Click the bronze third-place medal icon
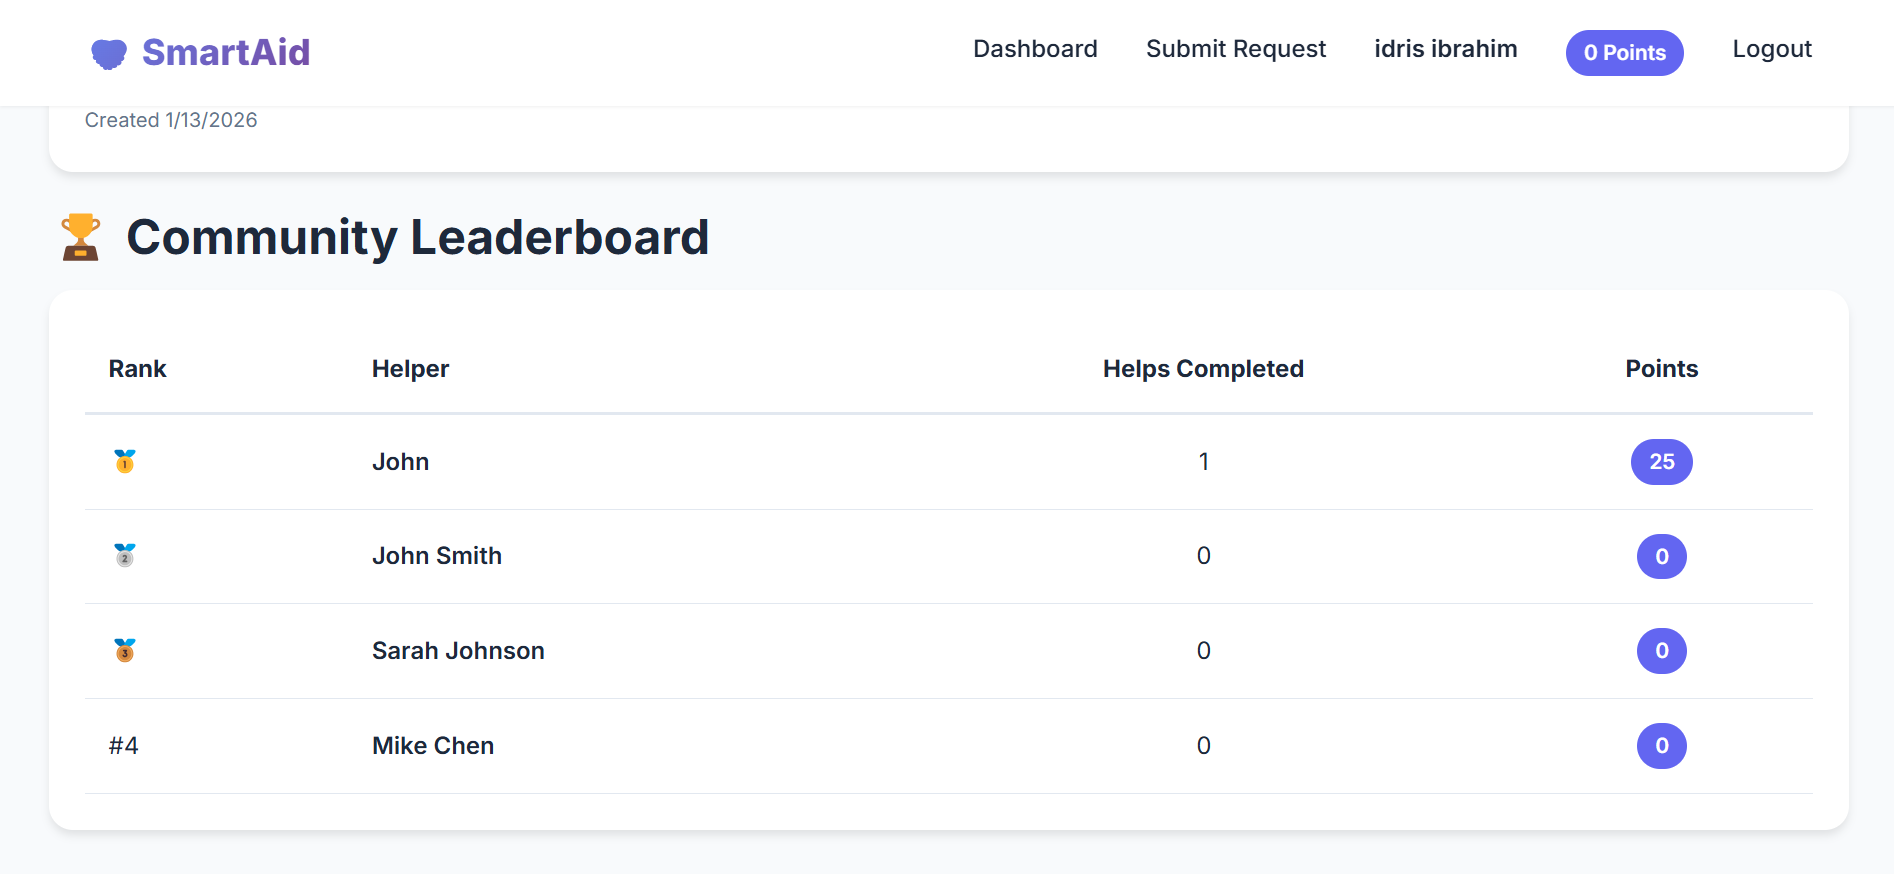This screenshot has width=1894, height=874. click(125, 650)
